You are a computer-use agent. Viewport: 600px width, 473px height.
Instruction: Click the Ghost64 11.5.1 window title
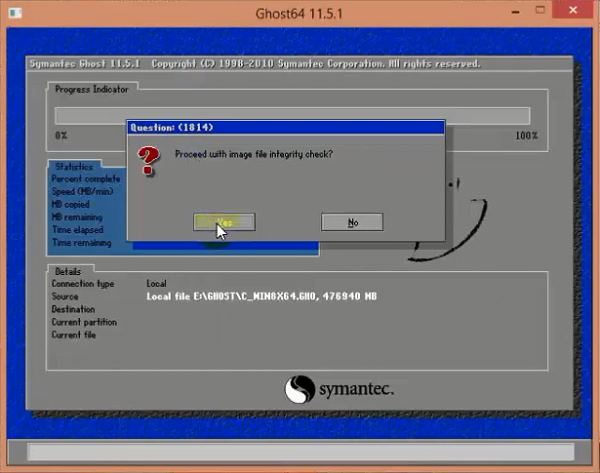(x=299, y=14)
